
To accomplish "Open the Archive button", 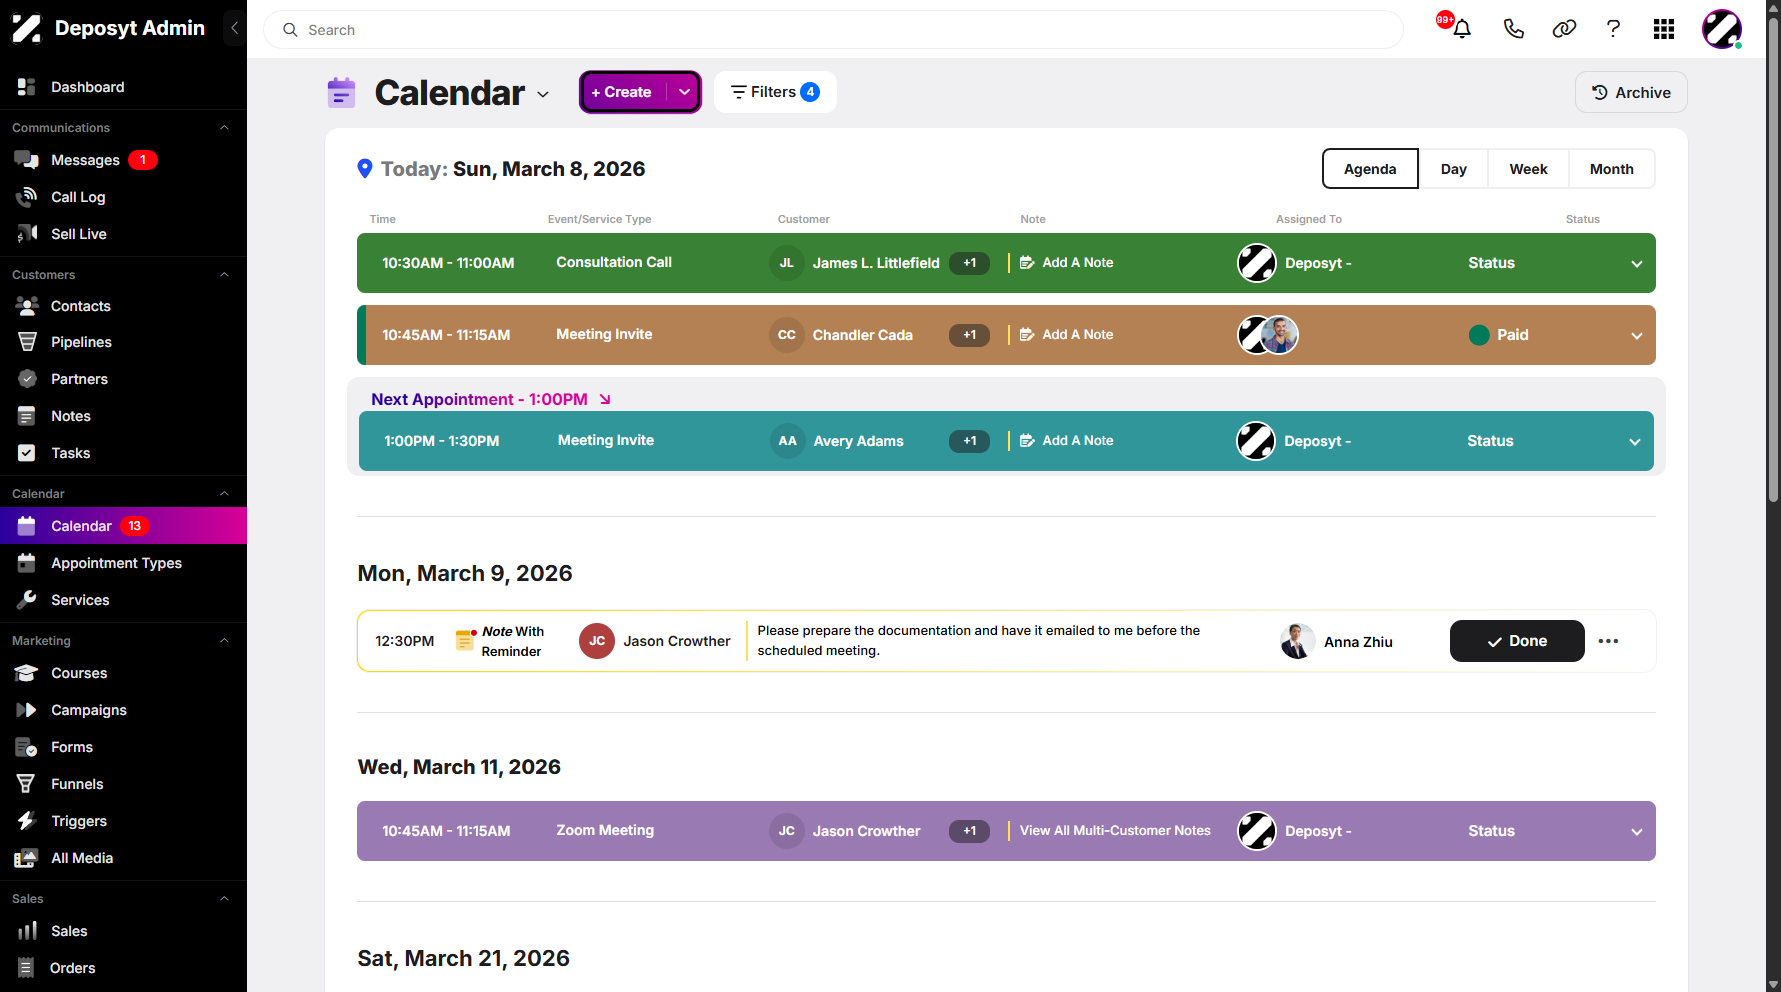I will click(1631, 92).
